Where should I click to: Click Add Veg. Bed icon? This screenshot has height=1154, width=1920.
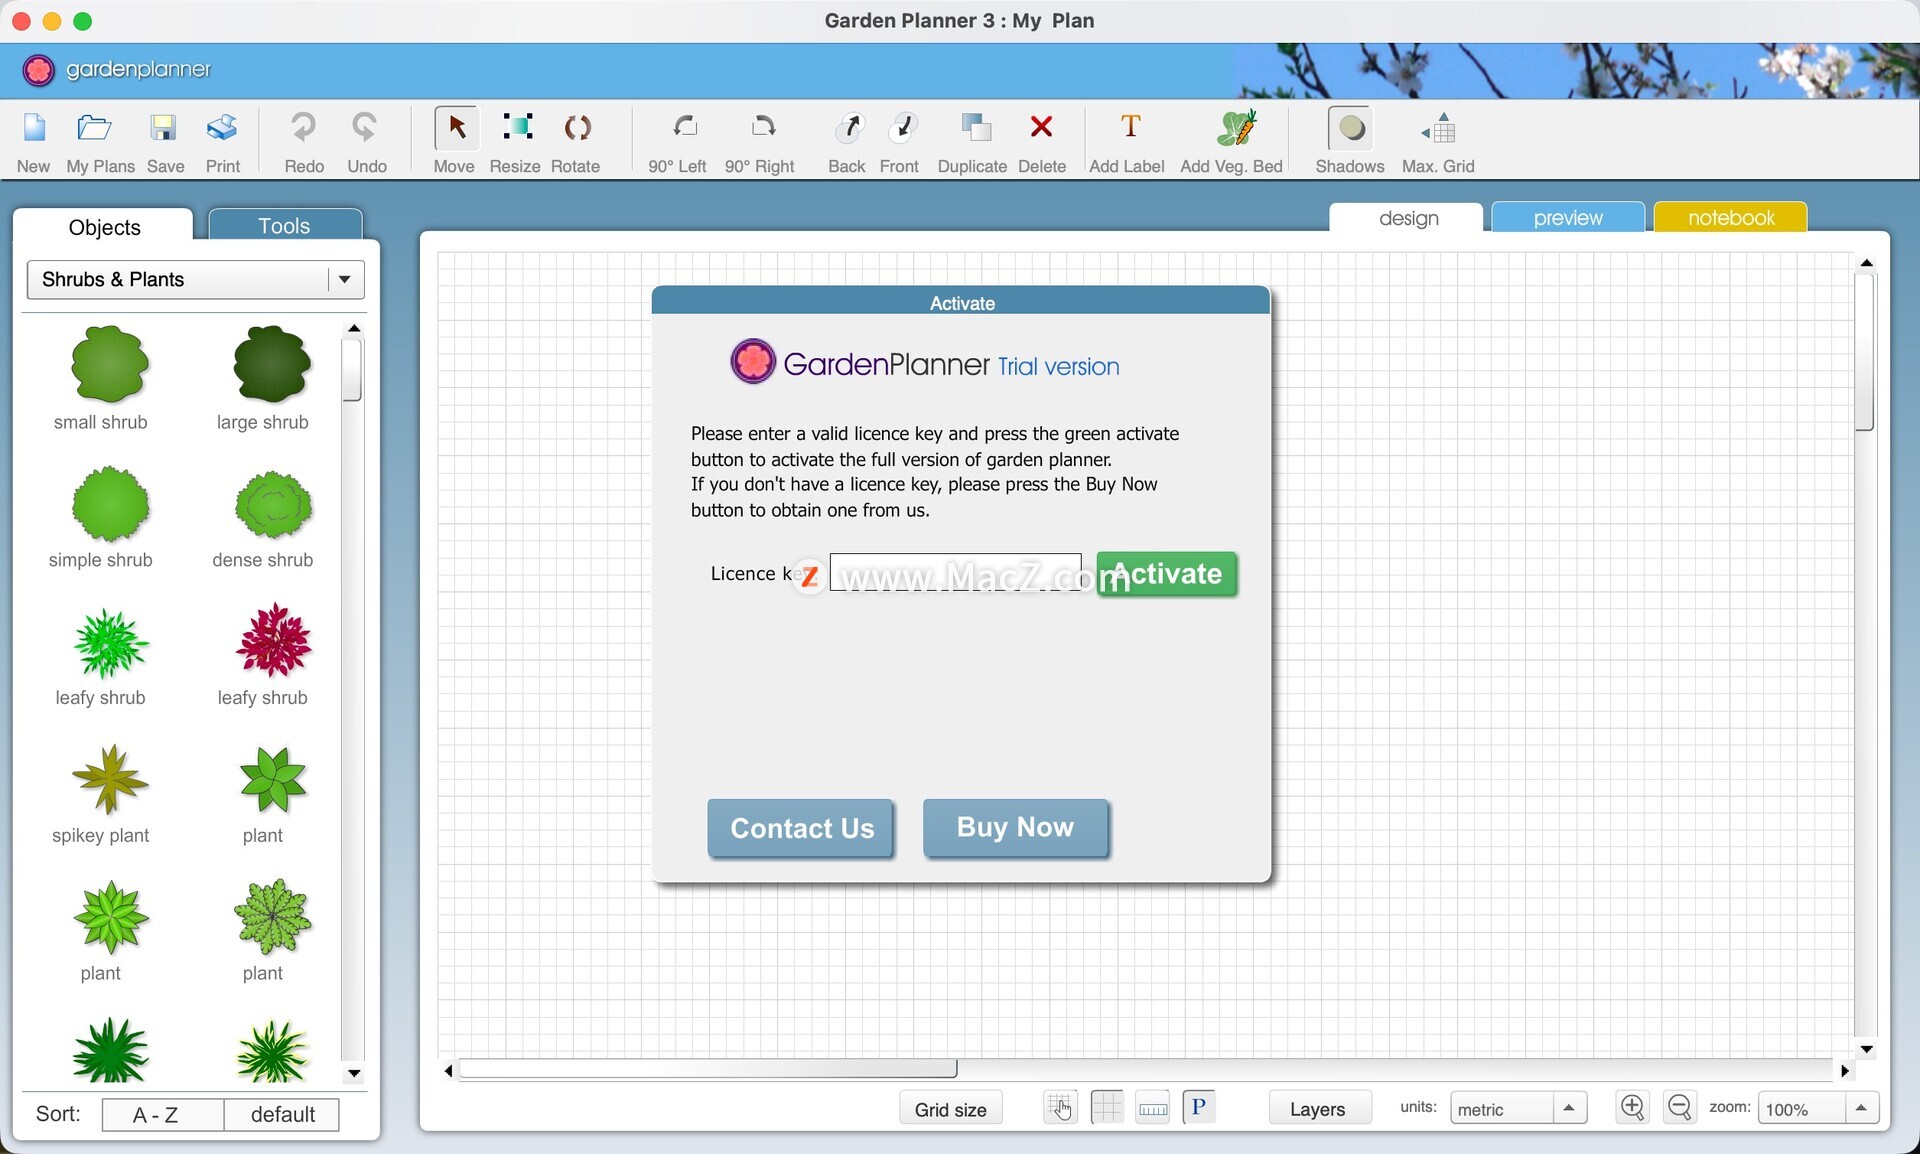pos(1235,129)
